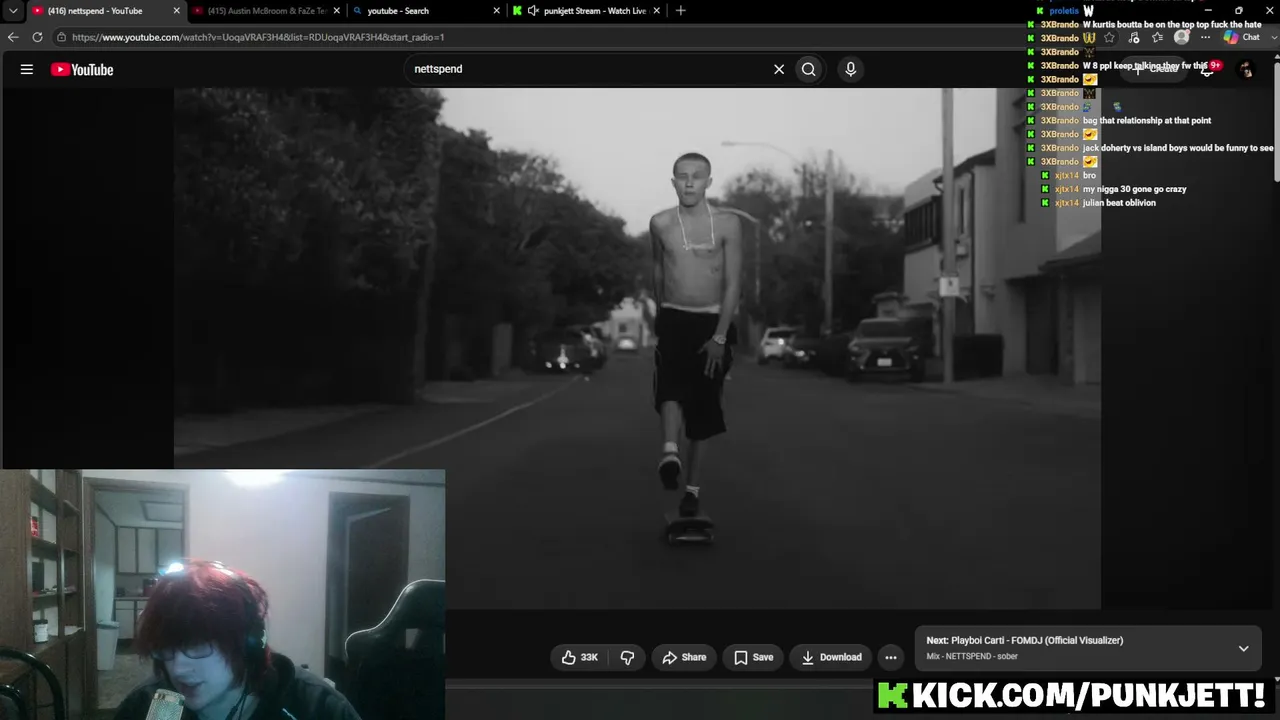The height and width of the screenshot is (720, 1280).
Task: Open the media control music icon
Action: pyautogui.click(x=1133, y=37)
